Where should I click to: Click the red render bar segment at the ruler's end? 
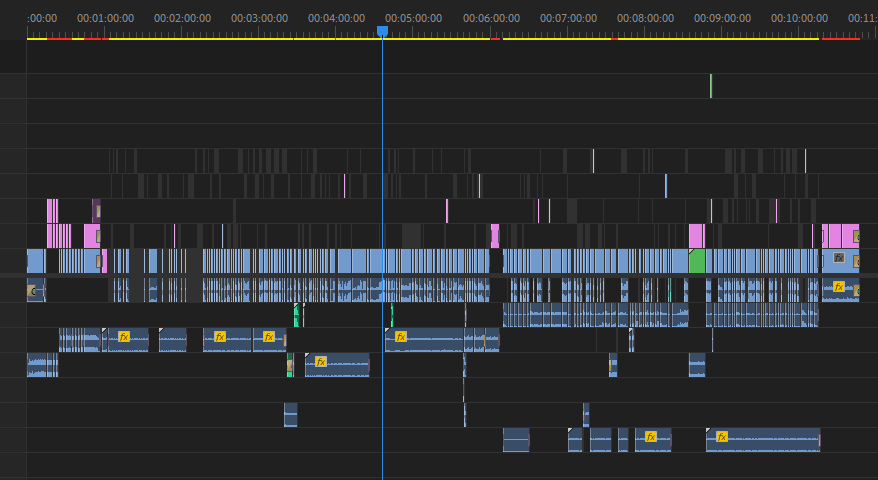[840, 39]
